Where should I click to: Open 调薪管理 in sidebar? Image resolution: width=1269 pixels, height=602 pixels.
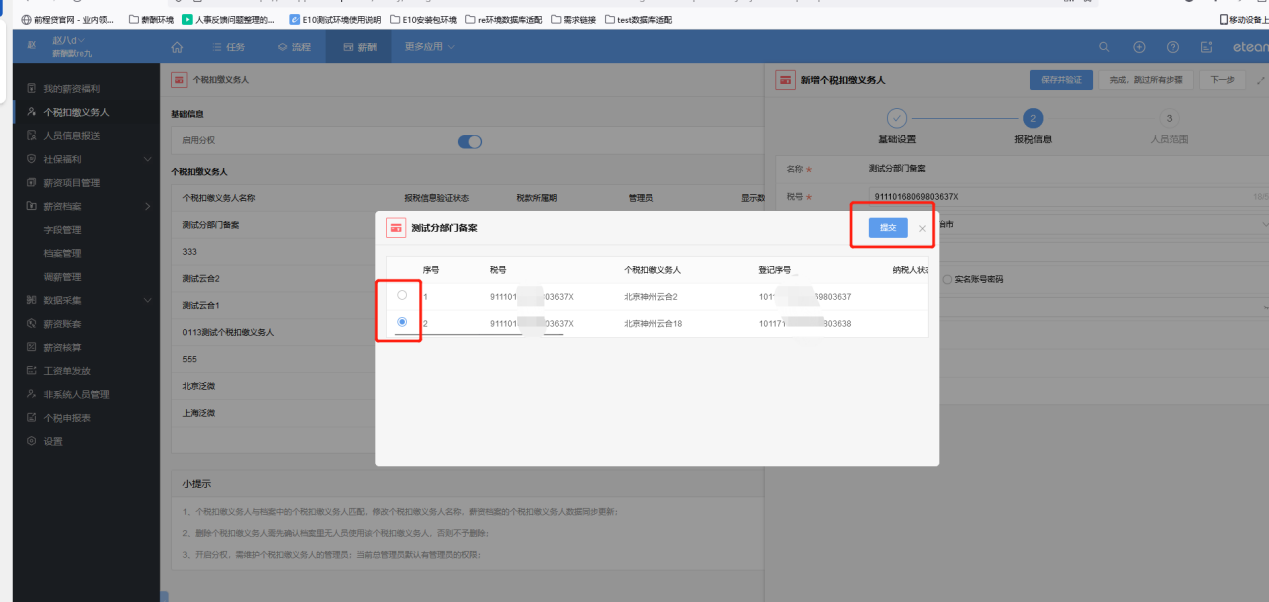pyautogui.click(x=62, y=277)
